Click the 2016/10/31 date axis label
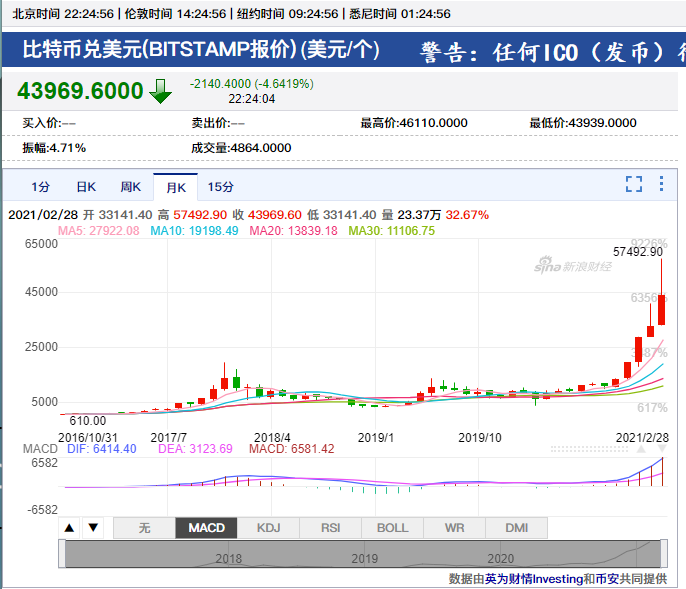Screen dimensions: 686x589 pyautogui.click(x=88, y=438)
